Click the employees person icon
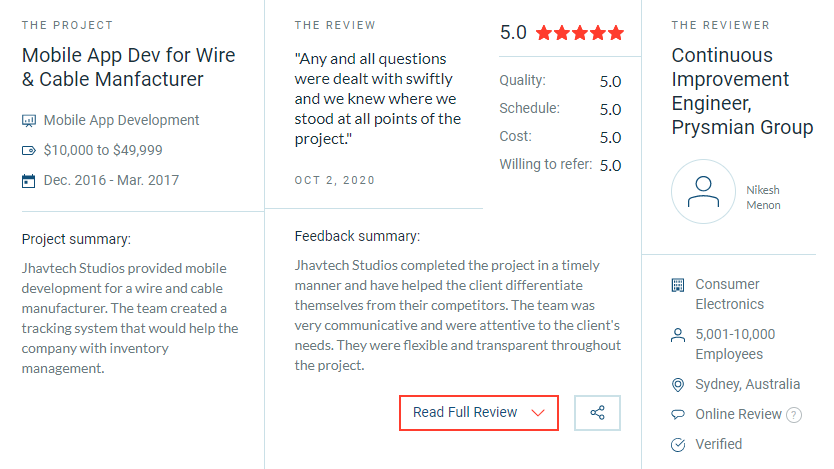Image resolution: width=834 pixels, height=469 pixels. (678, 335)
